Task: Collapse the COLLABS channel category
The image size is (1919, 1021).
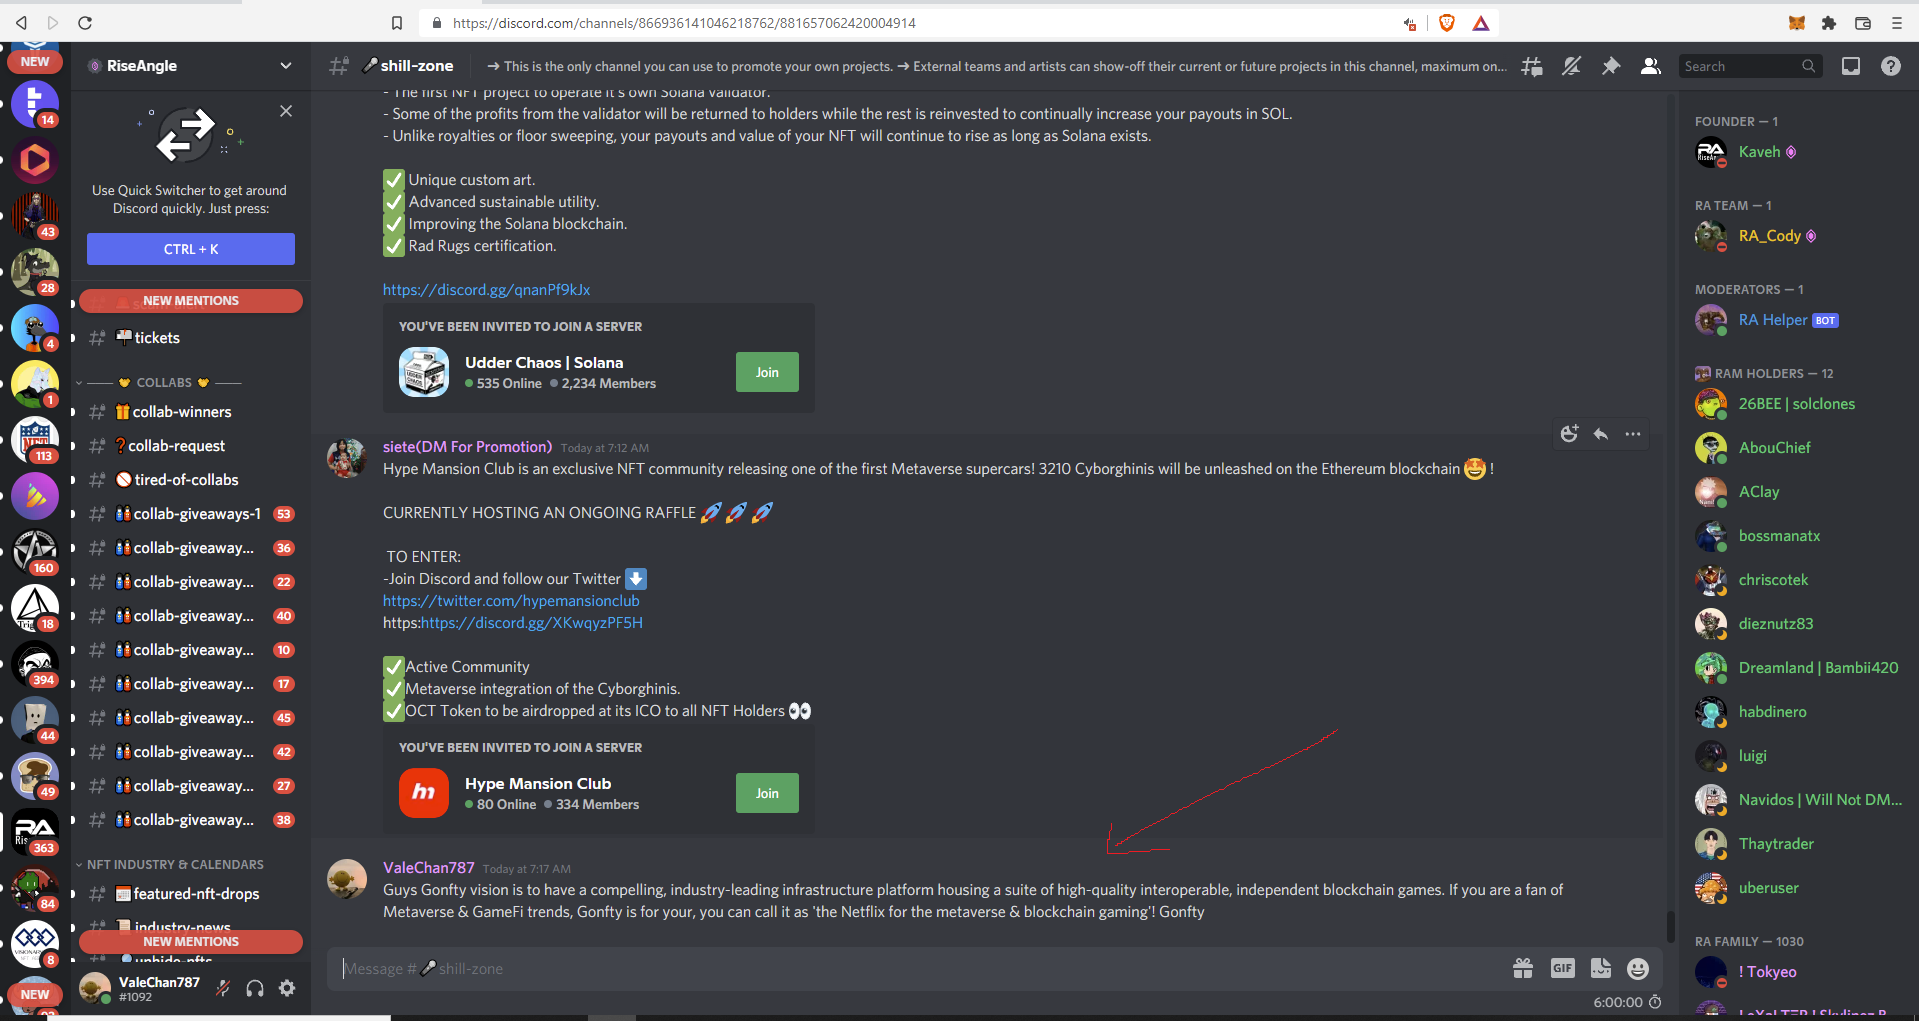Action: (x=162, y=383)
